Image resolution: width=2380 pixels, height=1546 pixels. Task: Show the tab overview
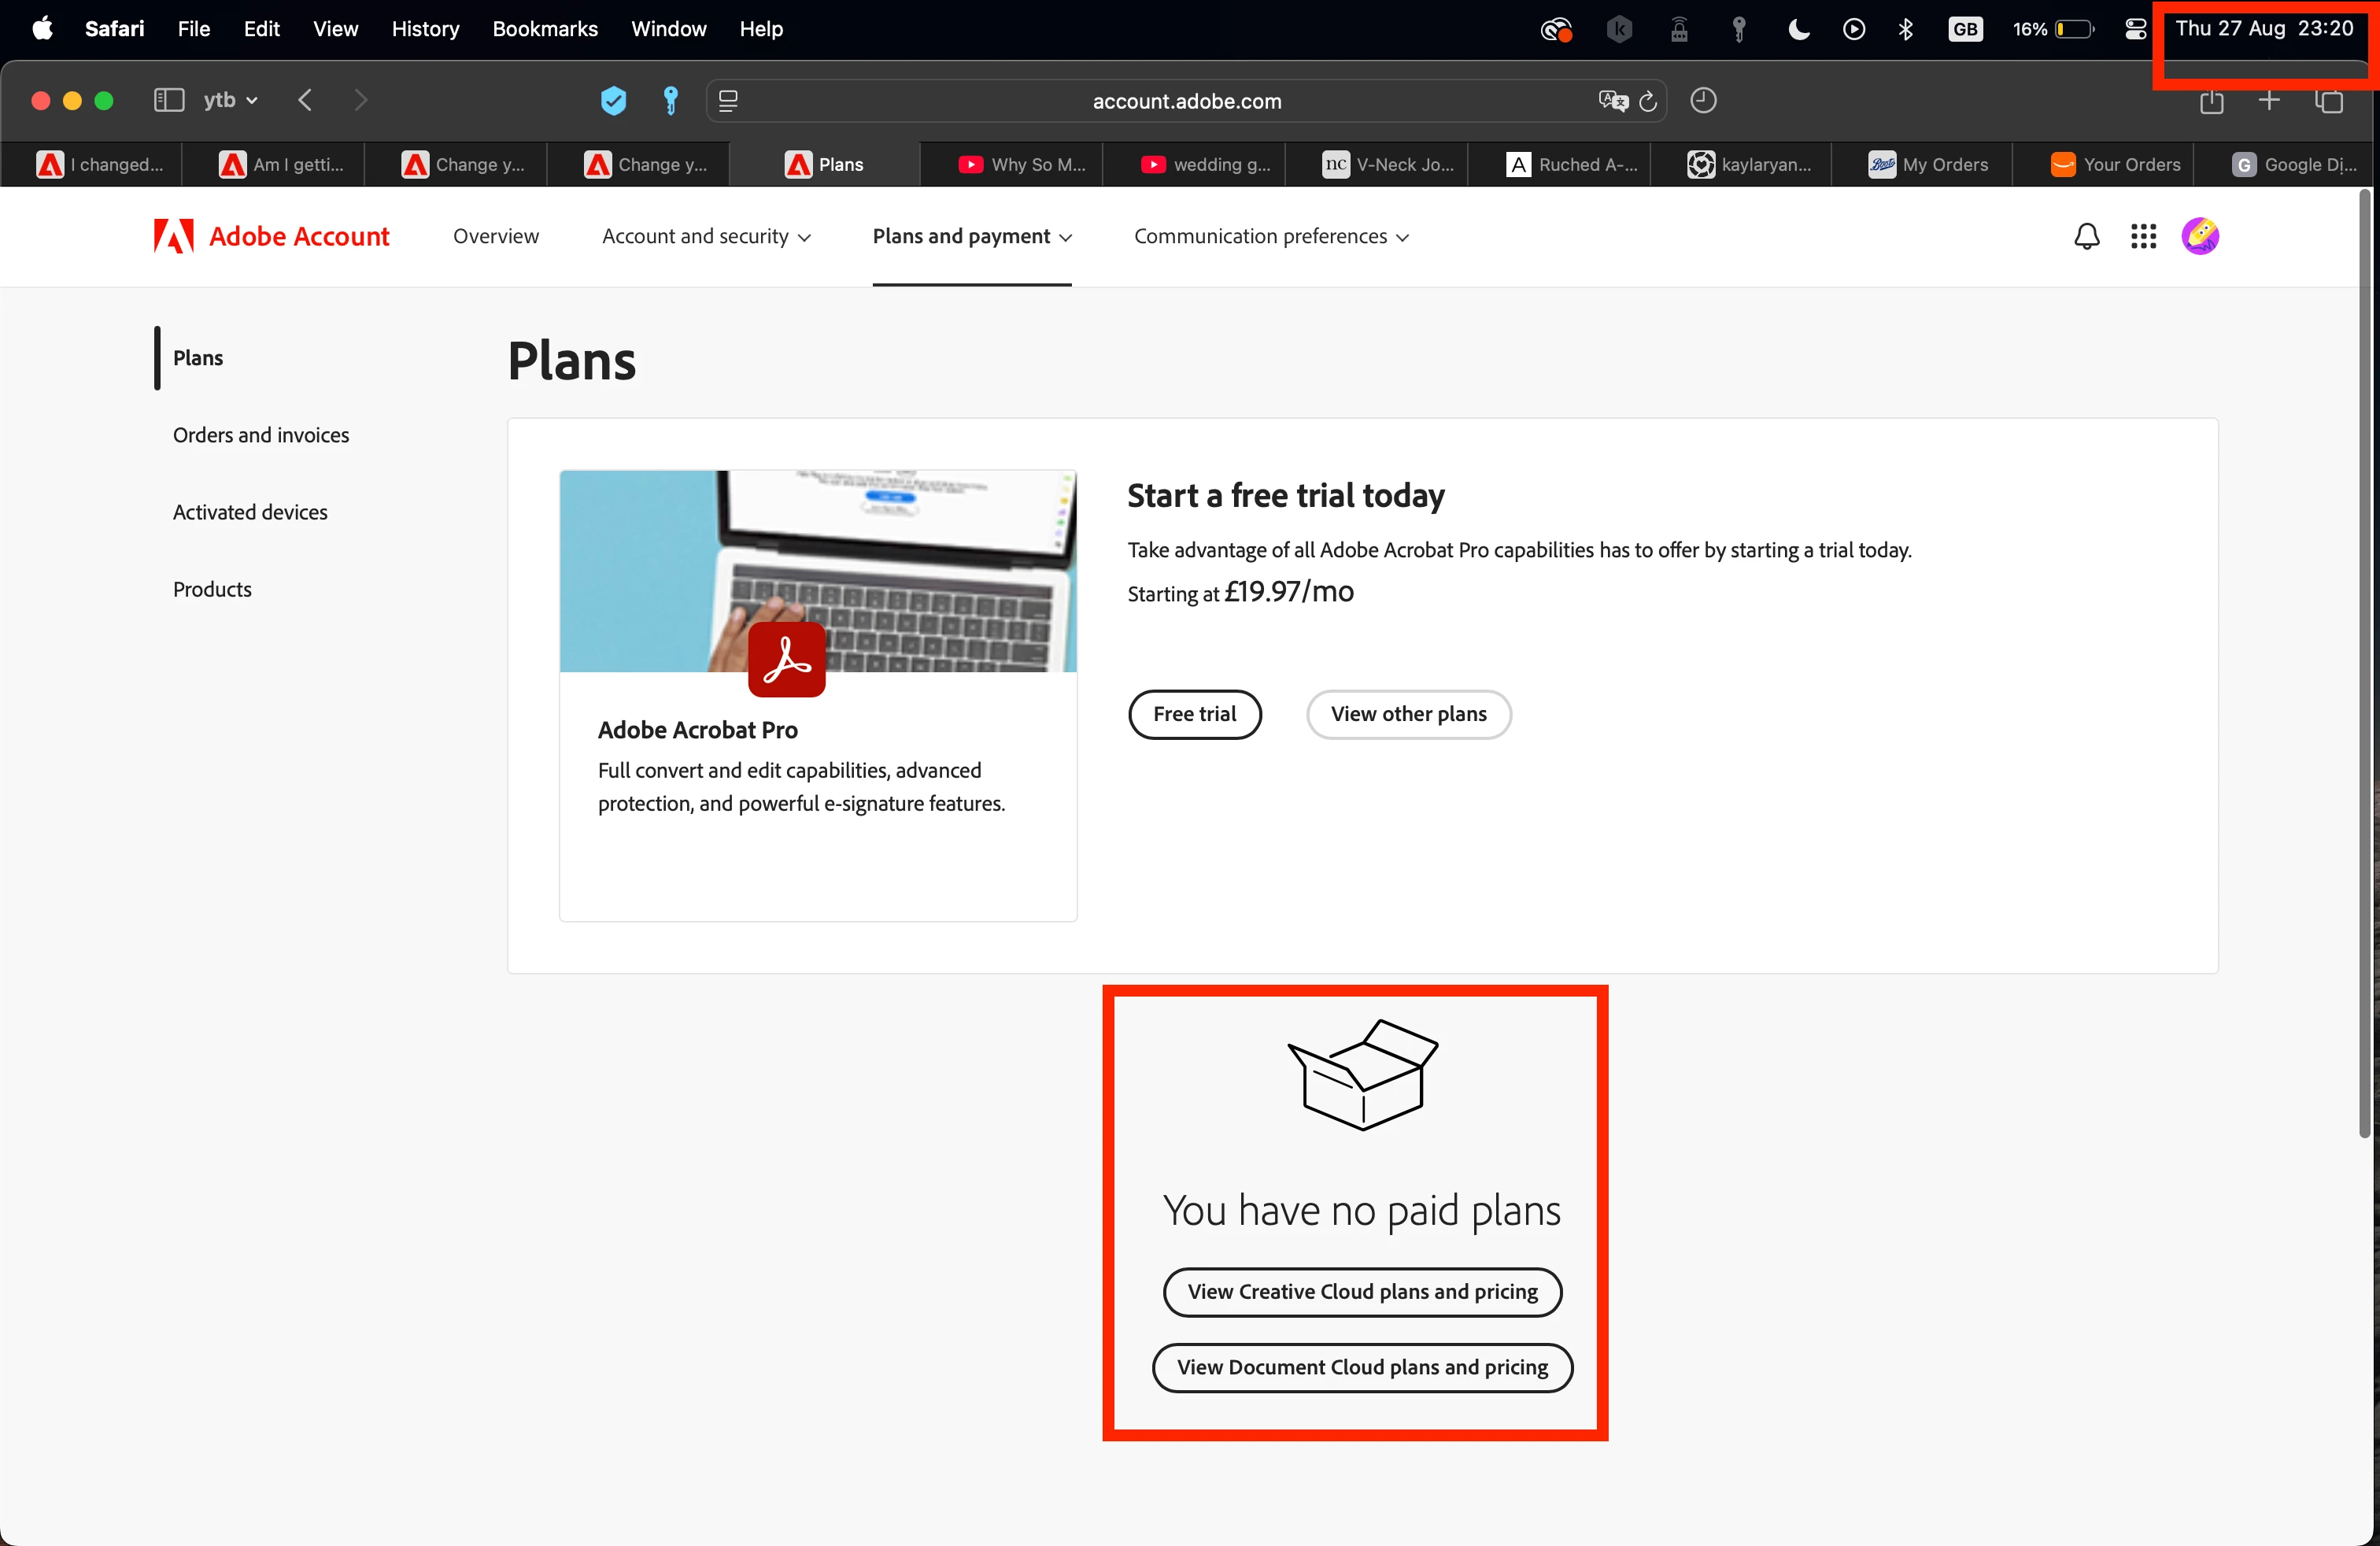[2329, 100]
